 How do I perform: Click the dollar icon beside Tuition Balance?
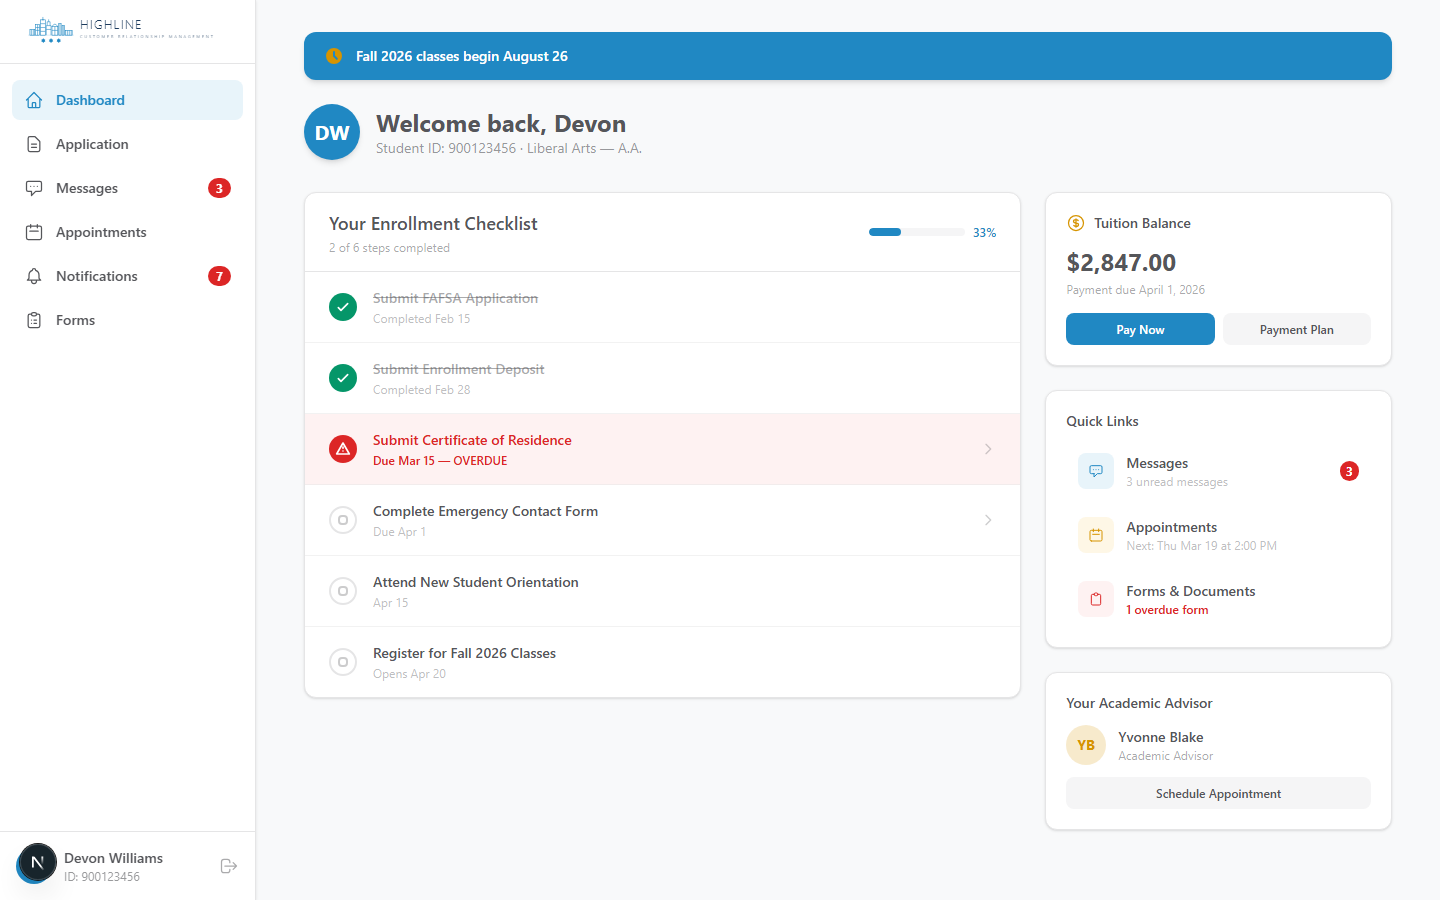coord(1077,223)
